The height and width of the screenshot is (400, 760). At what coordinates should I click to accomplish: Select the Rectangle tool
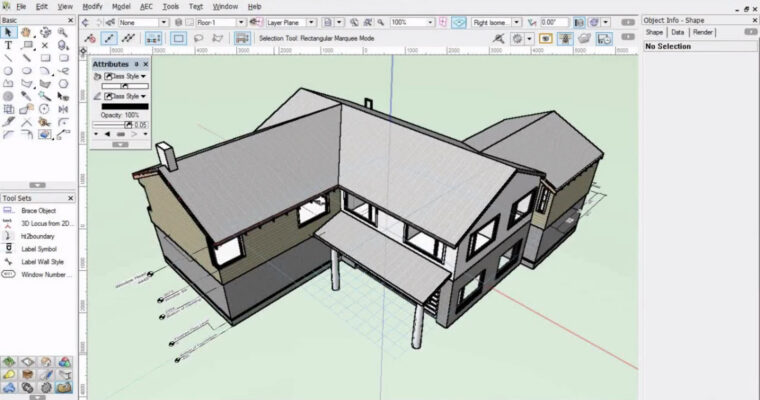coord(45,58)
